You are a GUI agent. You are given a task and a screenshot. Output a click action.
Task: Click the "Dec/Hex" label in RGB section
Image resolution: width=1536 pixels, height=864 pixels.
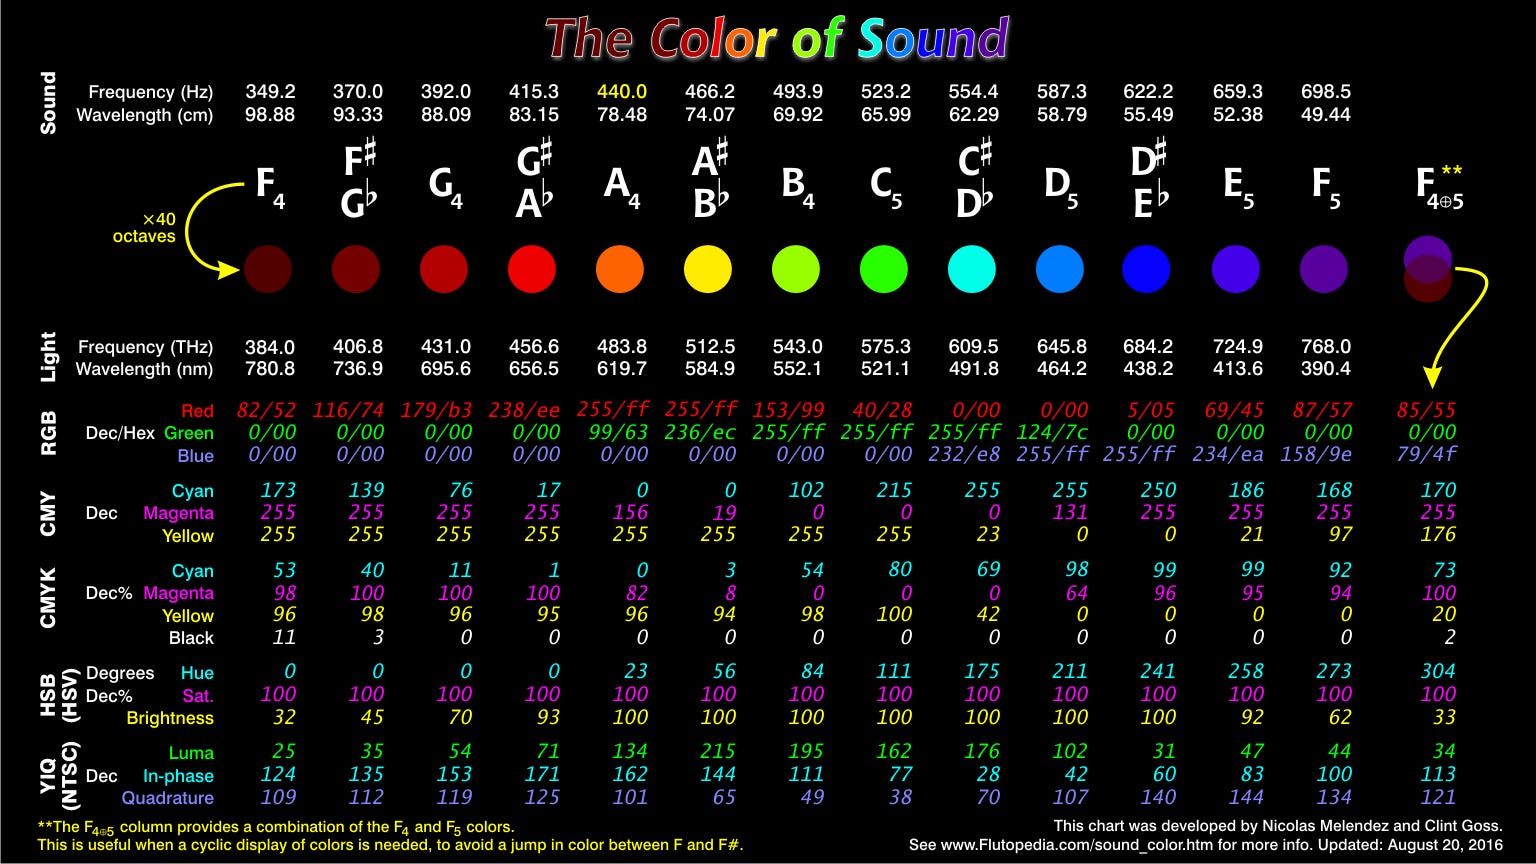pyautogui.click(x=121, y=433)
